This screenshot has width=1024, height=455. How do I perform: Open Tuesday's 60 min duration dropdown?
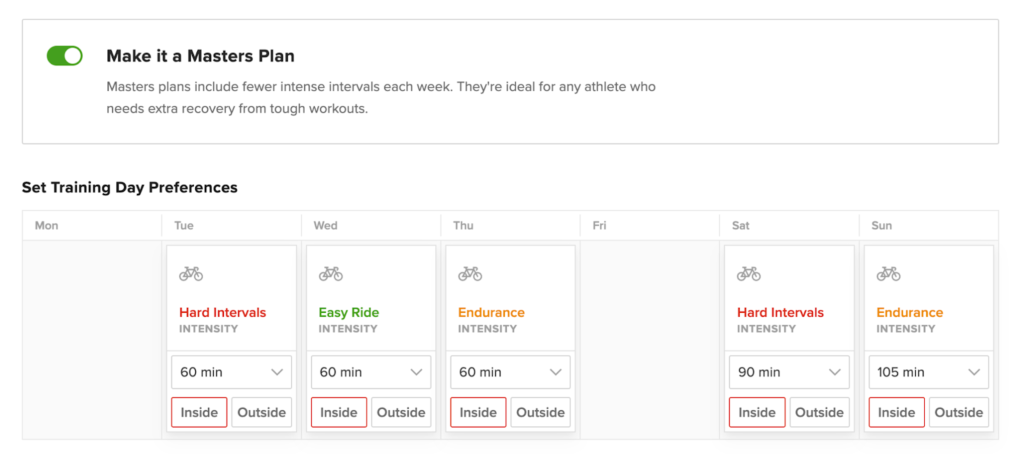tap(231, 372)
